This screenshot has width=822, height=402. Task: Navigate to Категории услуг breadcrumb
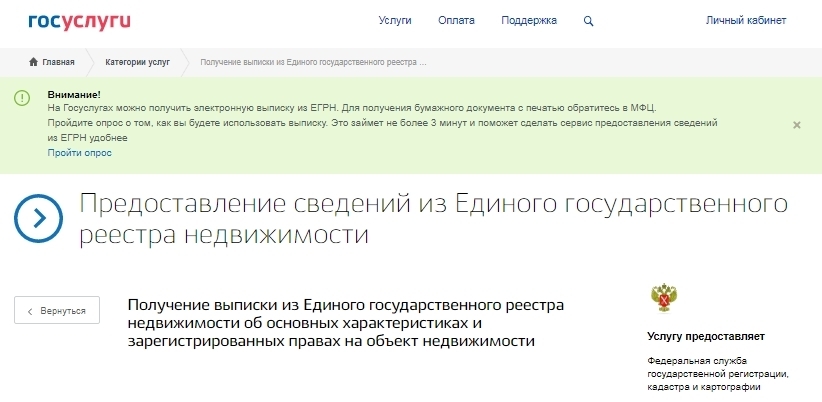click(137, 62)
